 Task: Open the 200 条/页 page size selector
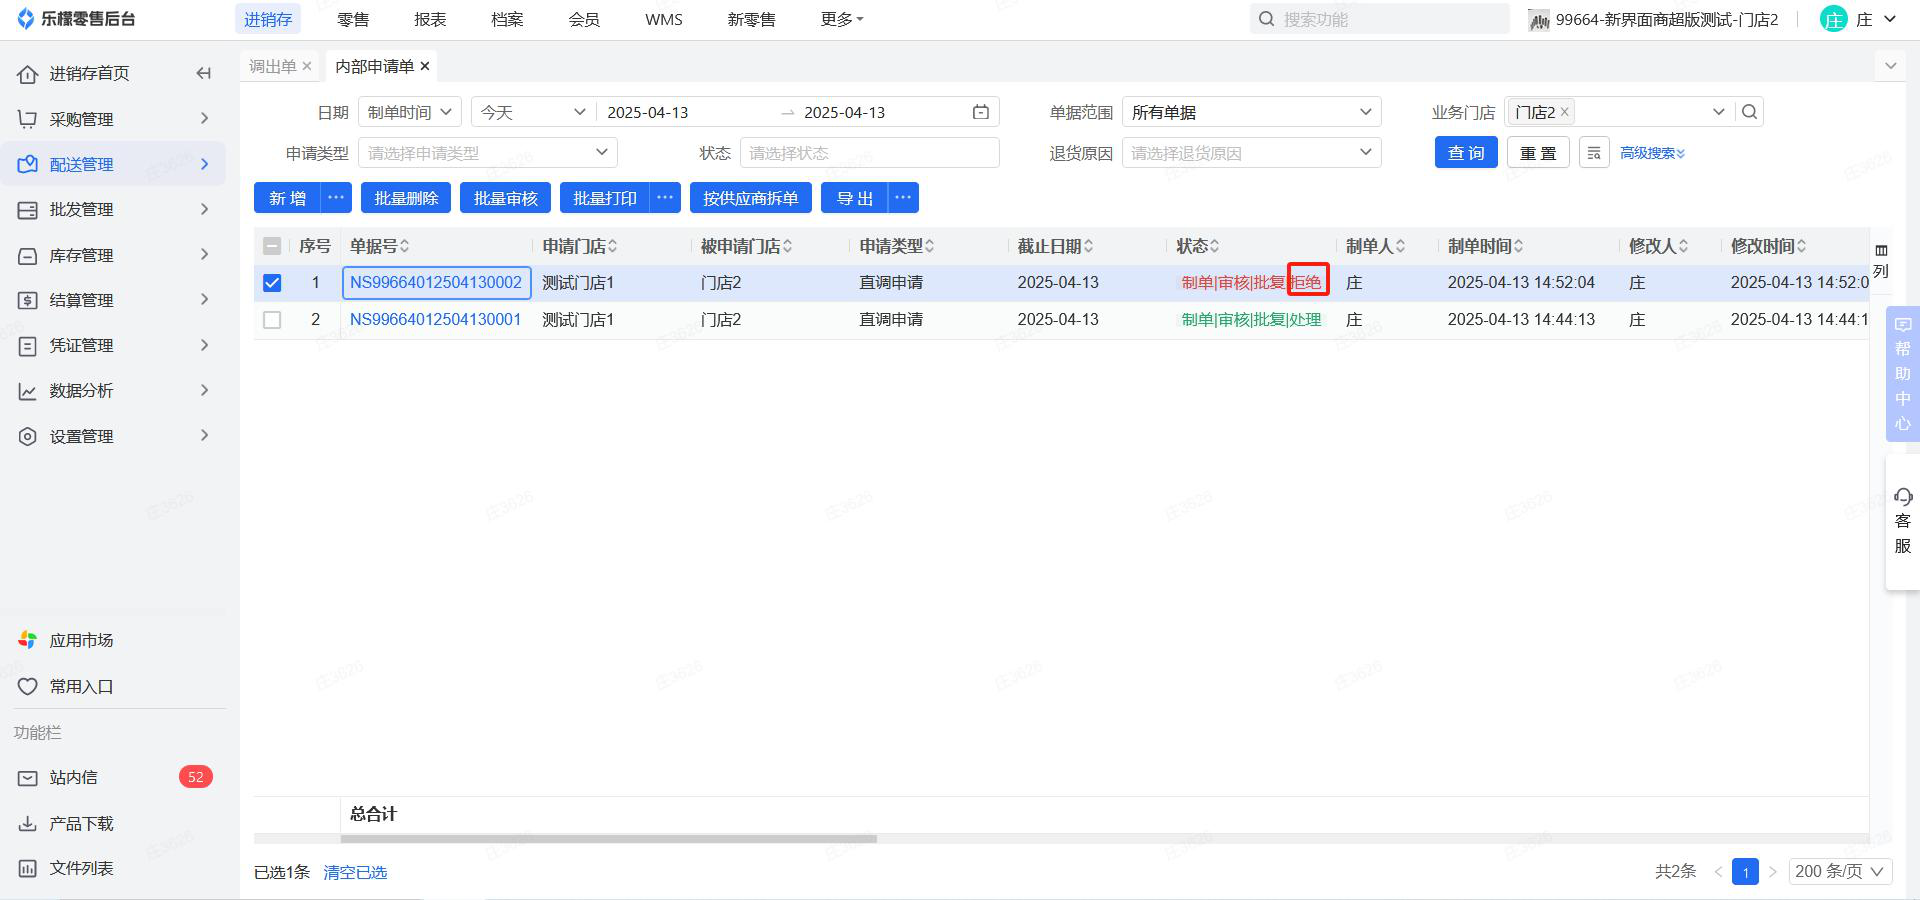click(x=1838, y=871)
